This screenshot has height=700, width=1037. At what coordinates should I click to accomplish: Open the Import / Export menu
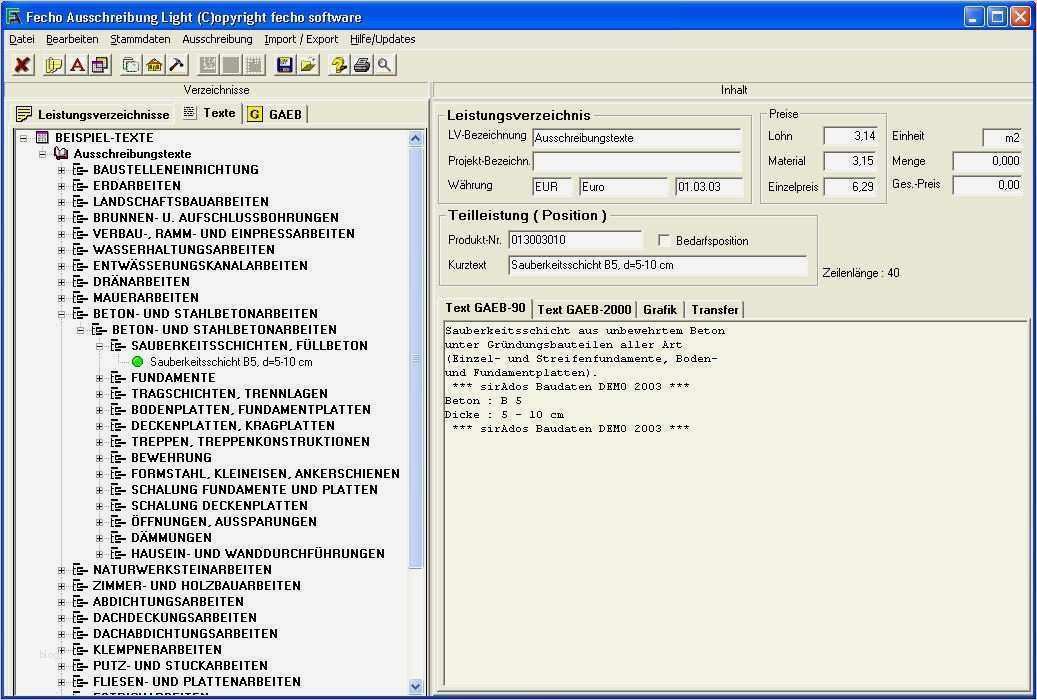click(x=301, y=39)
